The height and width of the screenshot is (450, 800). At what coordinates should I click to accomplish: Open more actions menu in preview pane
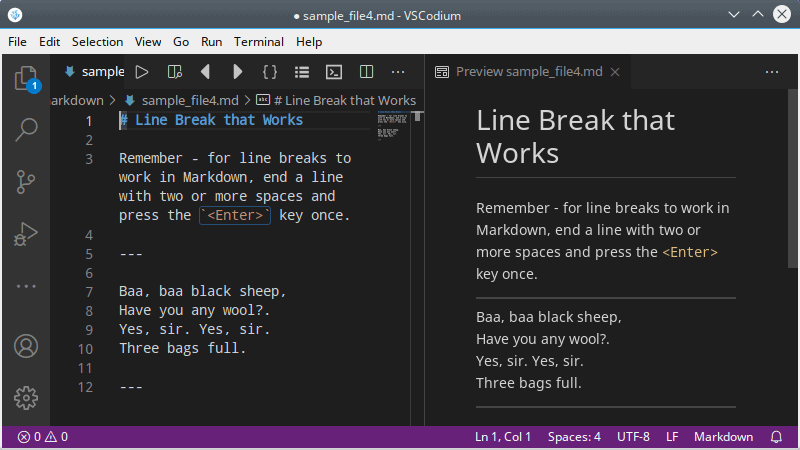pos(771,72)
